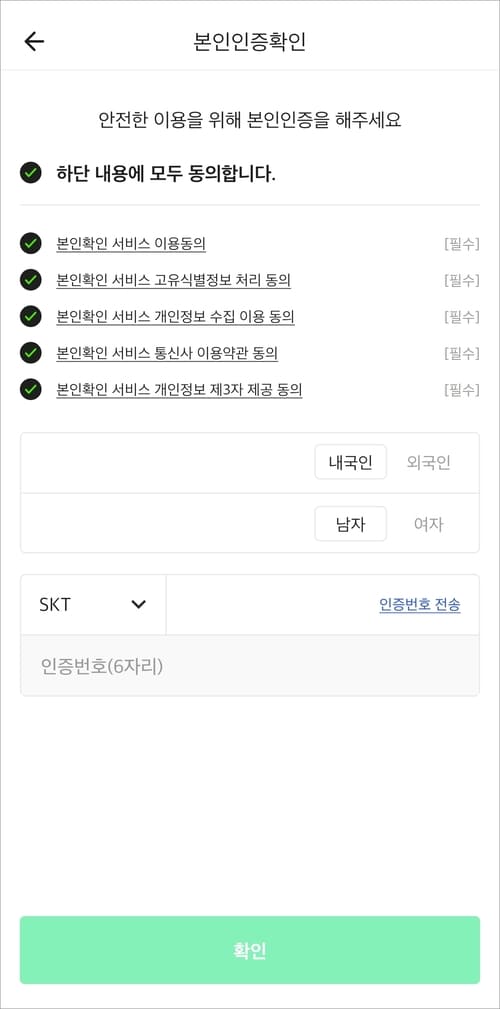
Task: Uncheck 개인정보 수집 이용 동의 checkmark
Action: pos(31,317)
